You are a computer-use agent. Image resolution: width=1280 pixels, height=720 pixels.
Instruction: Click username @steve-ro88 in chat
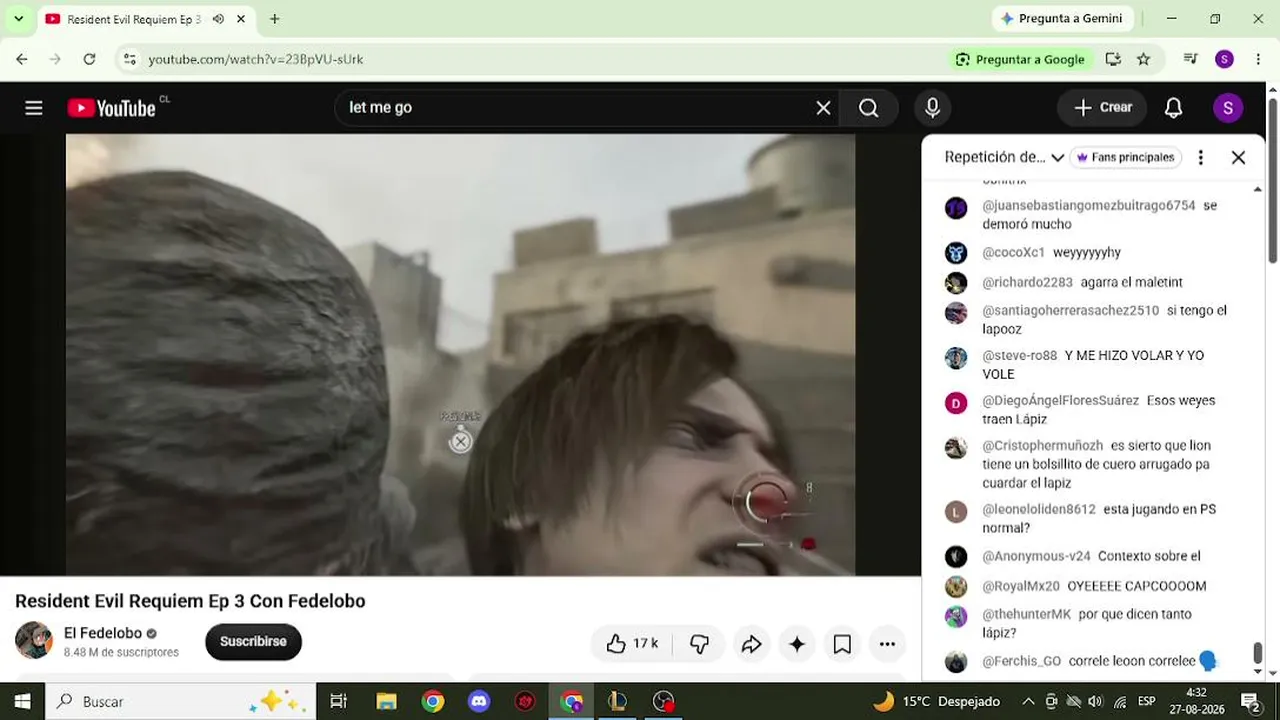(1019, 355)
